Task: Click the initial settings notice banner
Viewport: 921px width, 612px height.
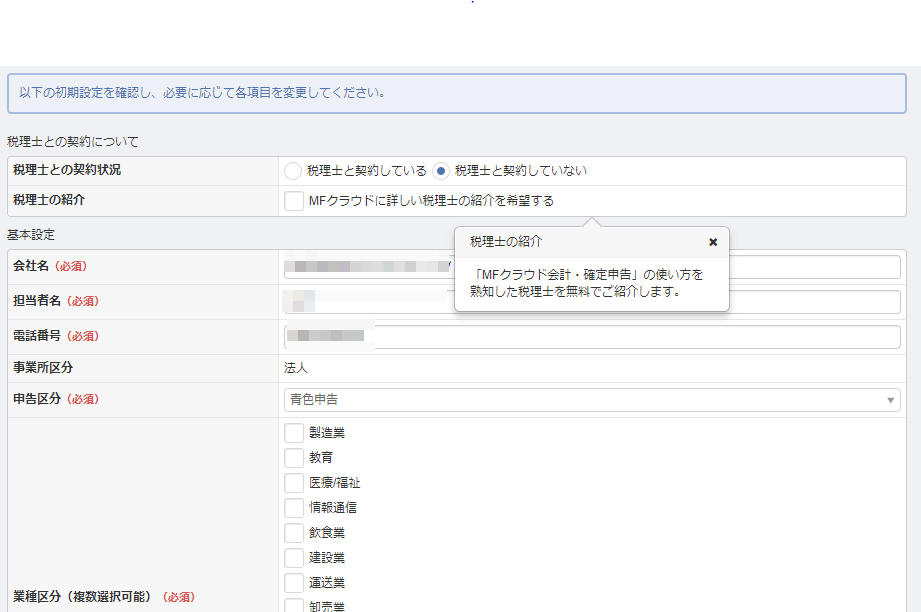Action: [460, 92]
